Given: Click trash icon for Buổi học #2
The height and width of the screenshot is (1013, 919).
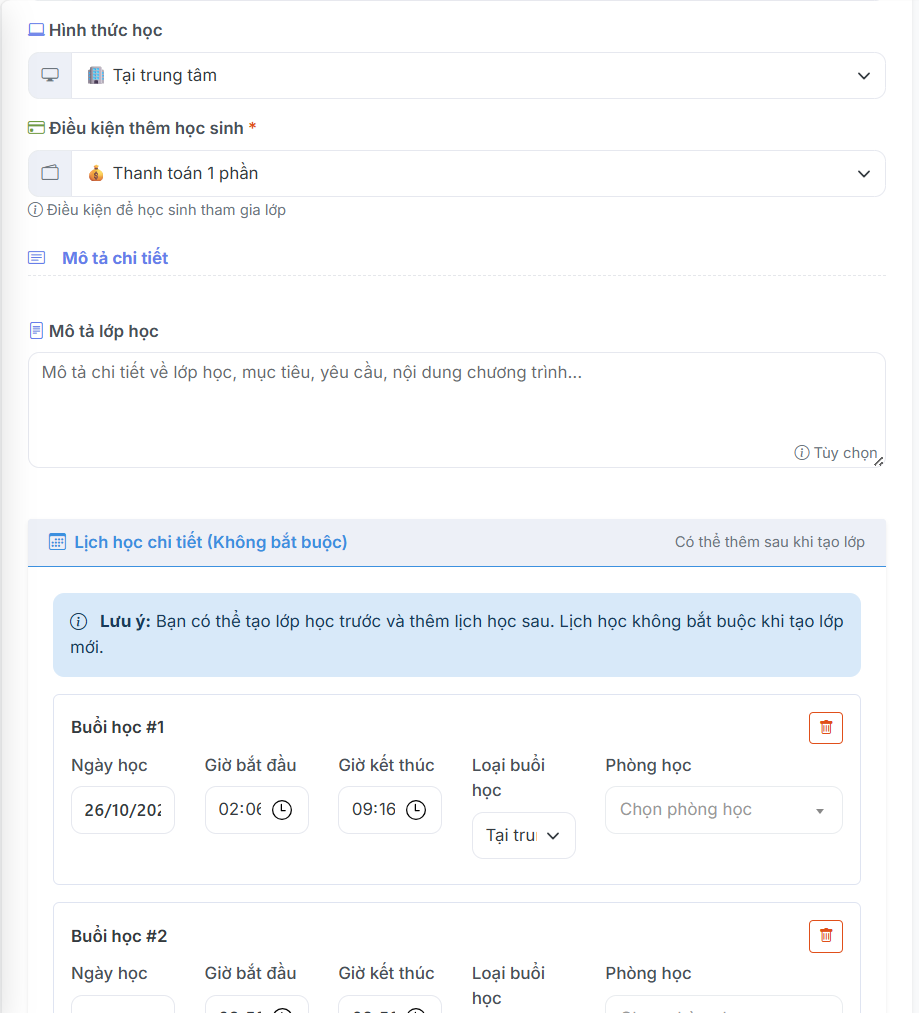Looking at the screenshot, I should coord(825,936).
